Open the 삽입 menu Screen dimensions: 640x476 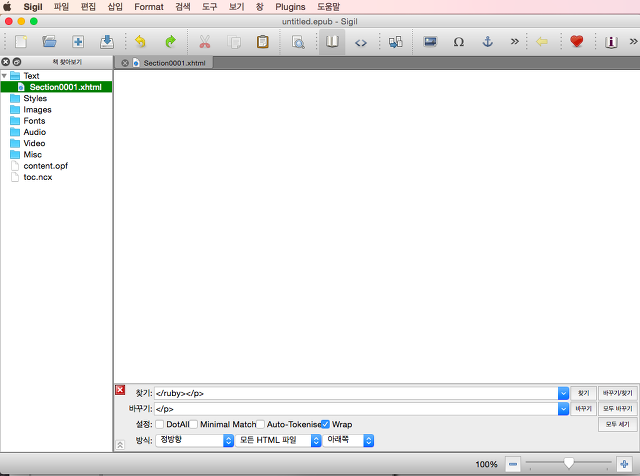pyautogui.click(x=115, y=7)
